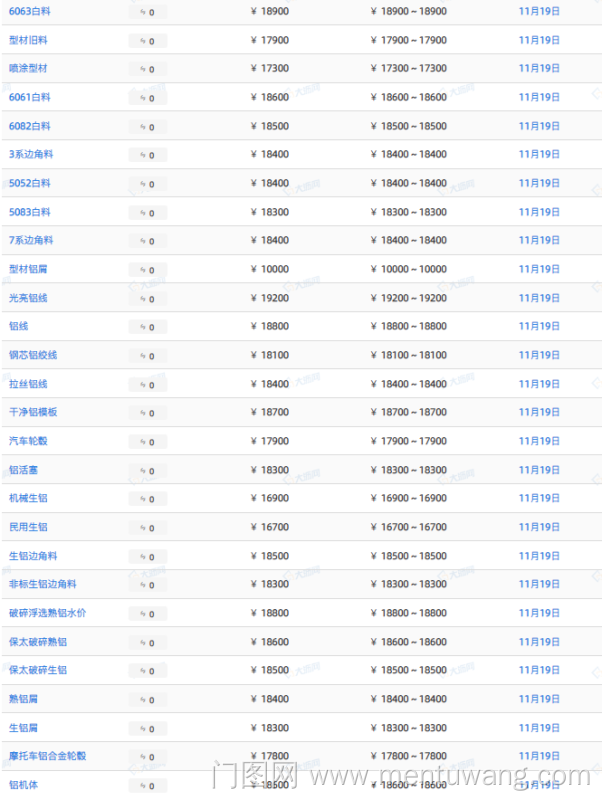Click the 型材旧料 product name
The image size is (602, 800).
[28, 40]
